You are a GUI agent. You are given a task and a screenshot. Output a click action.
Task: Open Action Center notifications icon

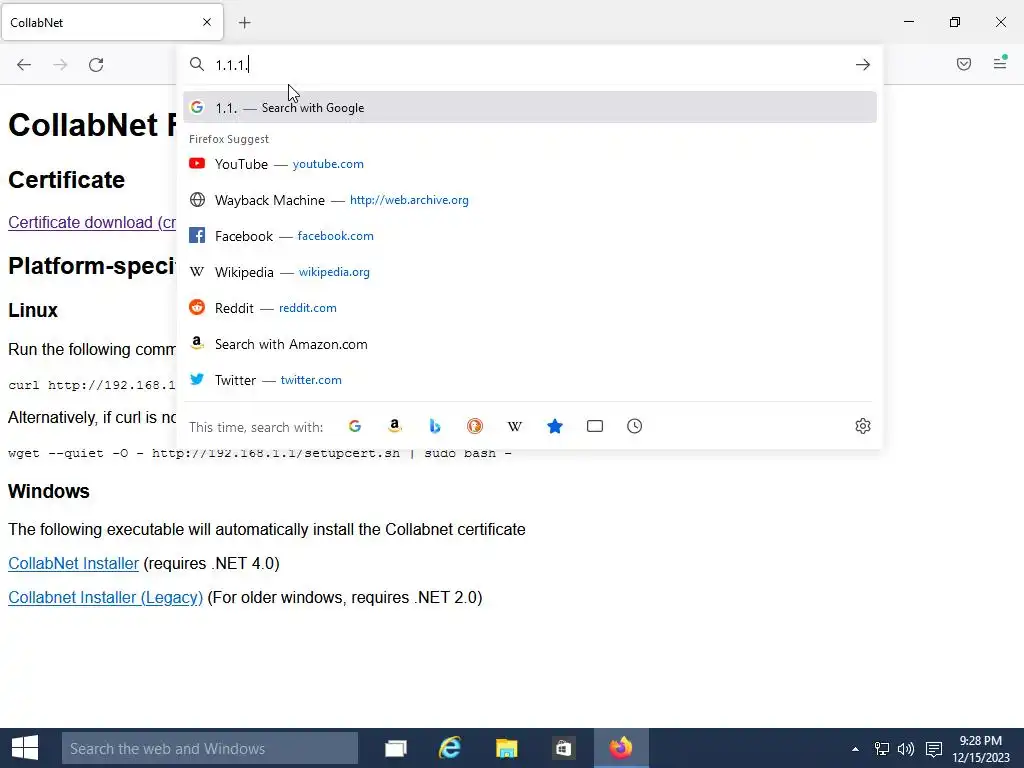click(934, 749)
